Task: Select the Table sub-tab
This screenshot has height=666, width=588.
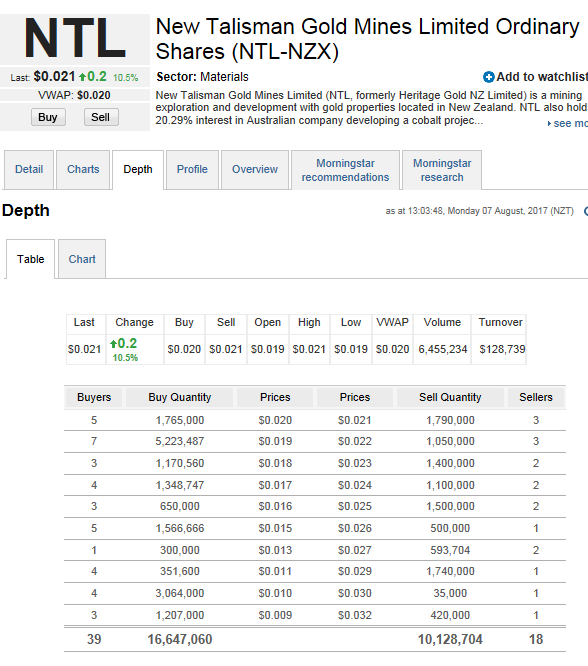Action: coord(31,259)
